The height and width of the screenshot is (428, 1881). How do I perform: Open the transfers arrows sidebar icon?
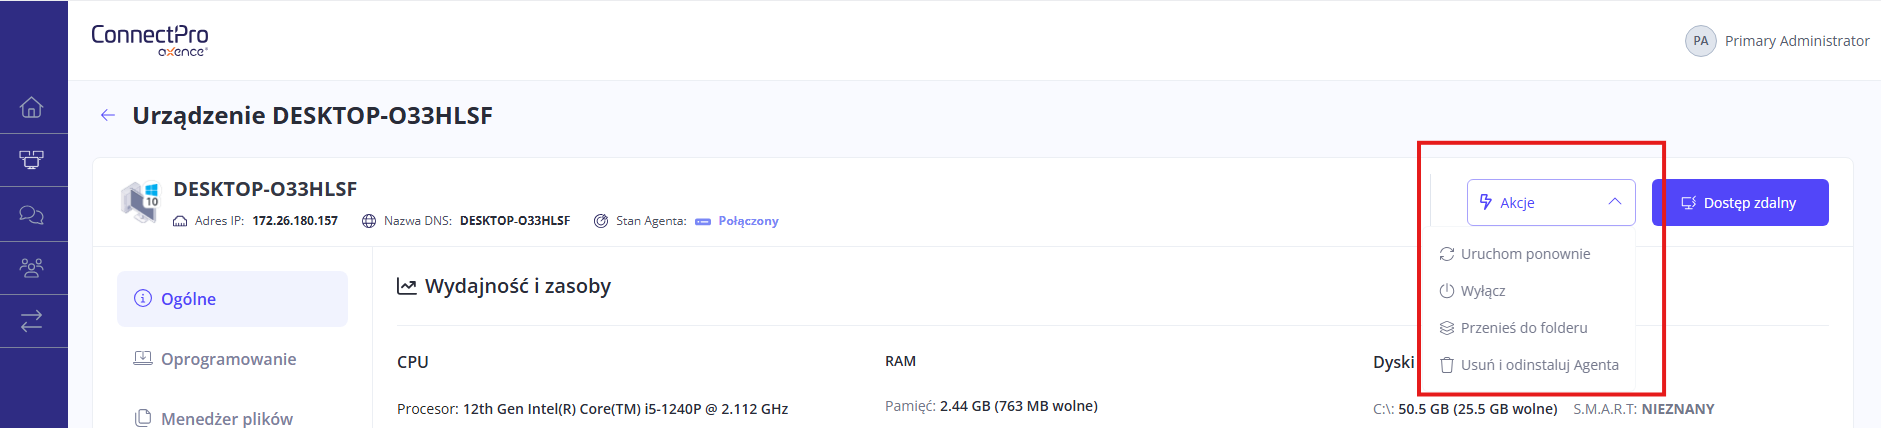pyautogui.click(x=32, y=321)
